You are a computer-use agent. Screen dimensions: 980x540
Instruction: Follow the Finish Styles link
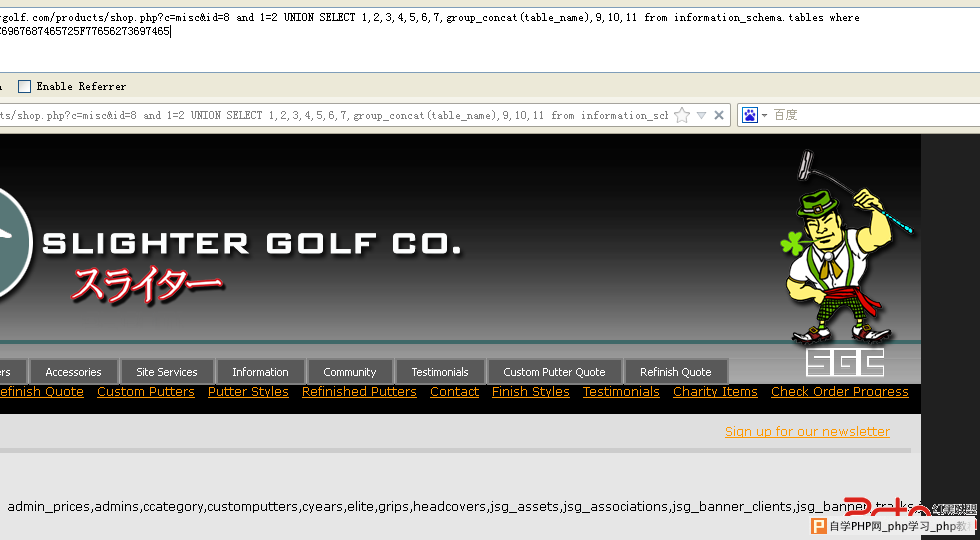pyautogui.click(x=531, y=392)
